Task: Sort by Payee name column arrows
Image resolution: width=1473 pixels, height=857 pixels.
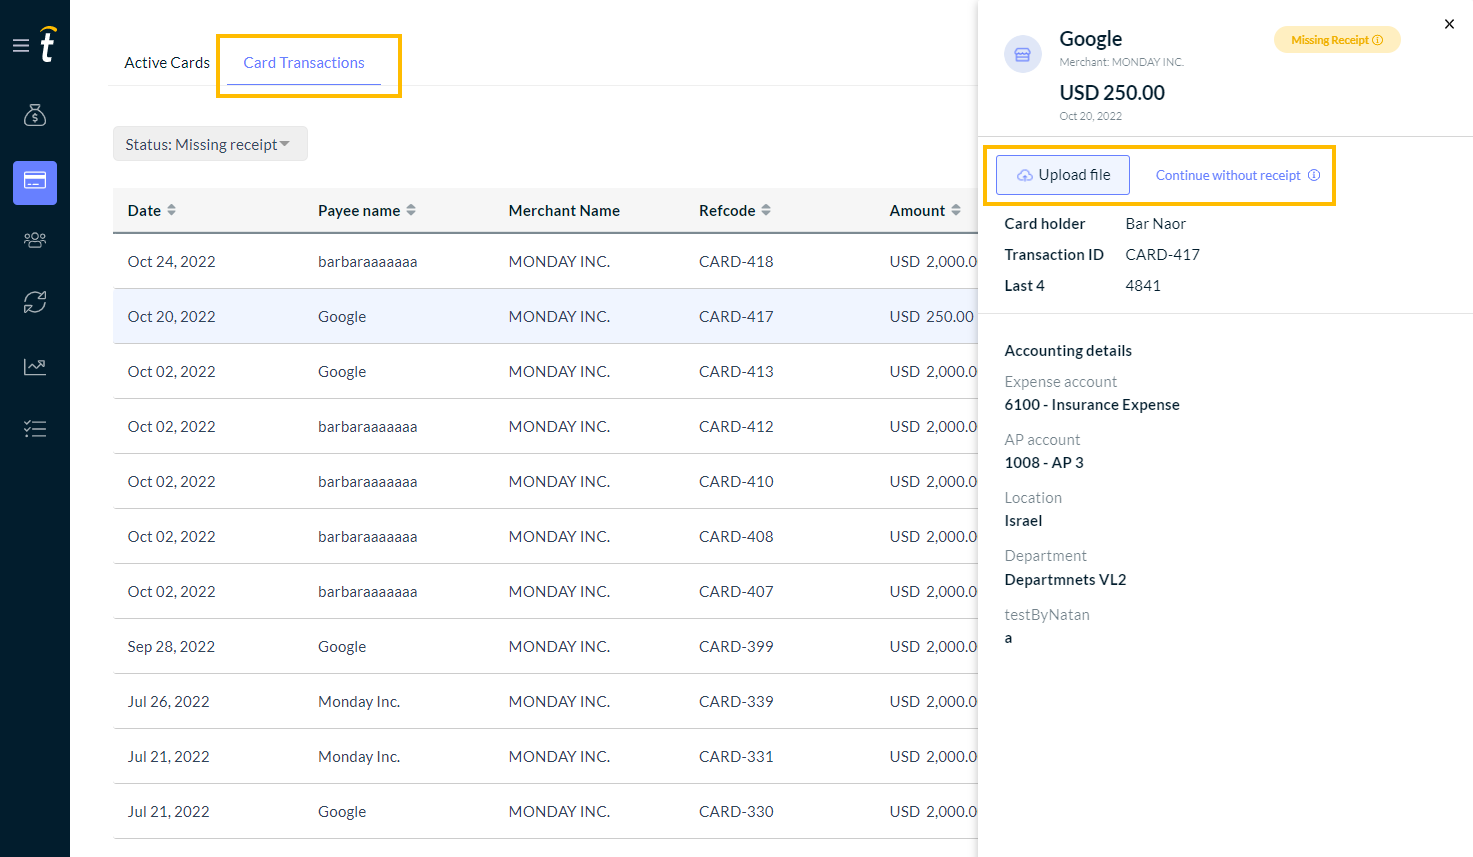Action: coord(411,210)
